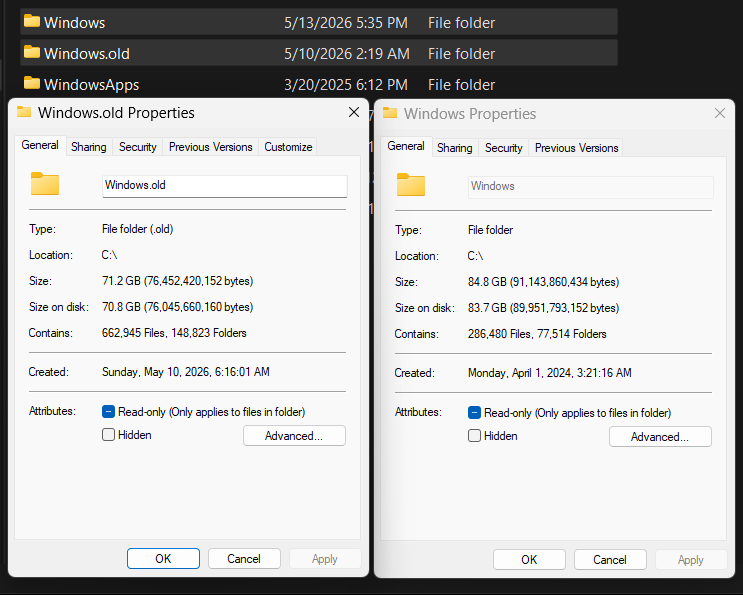Toggle Hidden checkbox in Windows Properties

point(474,435)
